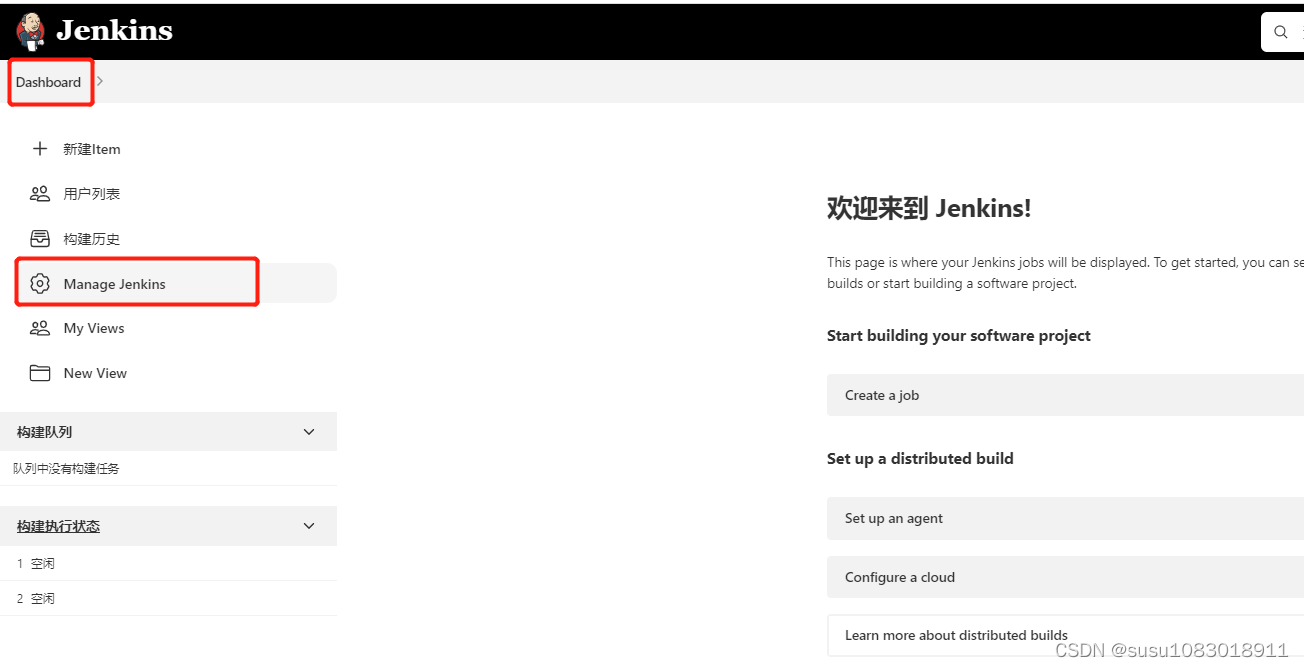1304x667 pixels.
Task: Click the Jenkins butler logo icon
Action: [30, 31]
